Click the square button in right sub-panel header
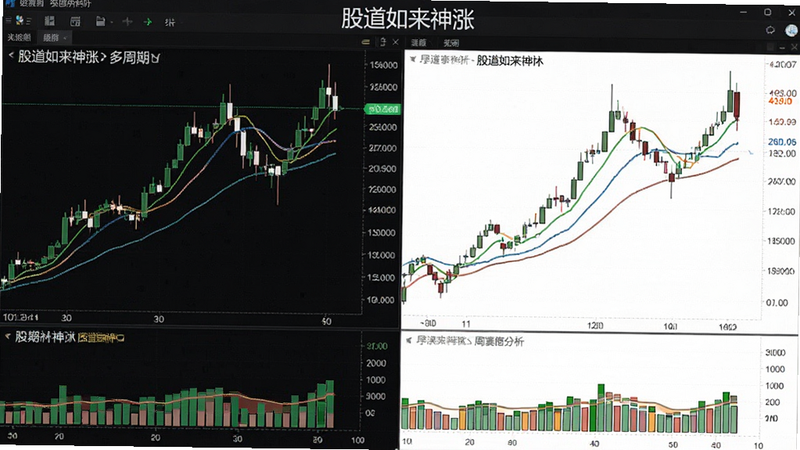800x450 pixels. (770, 47)
